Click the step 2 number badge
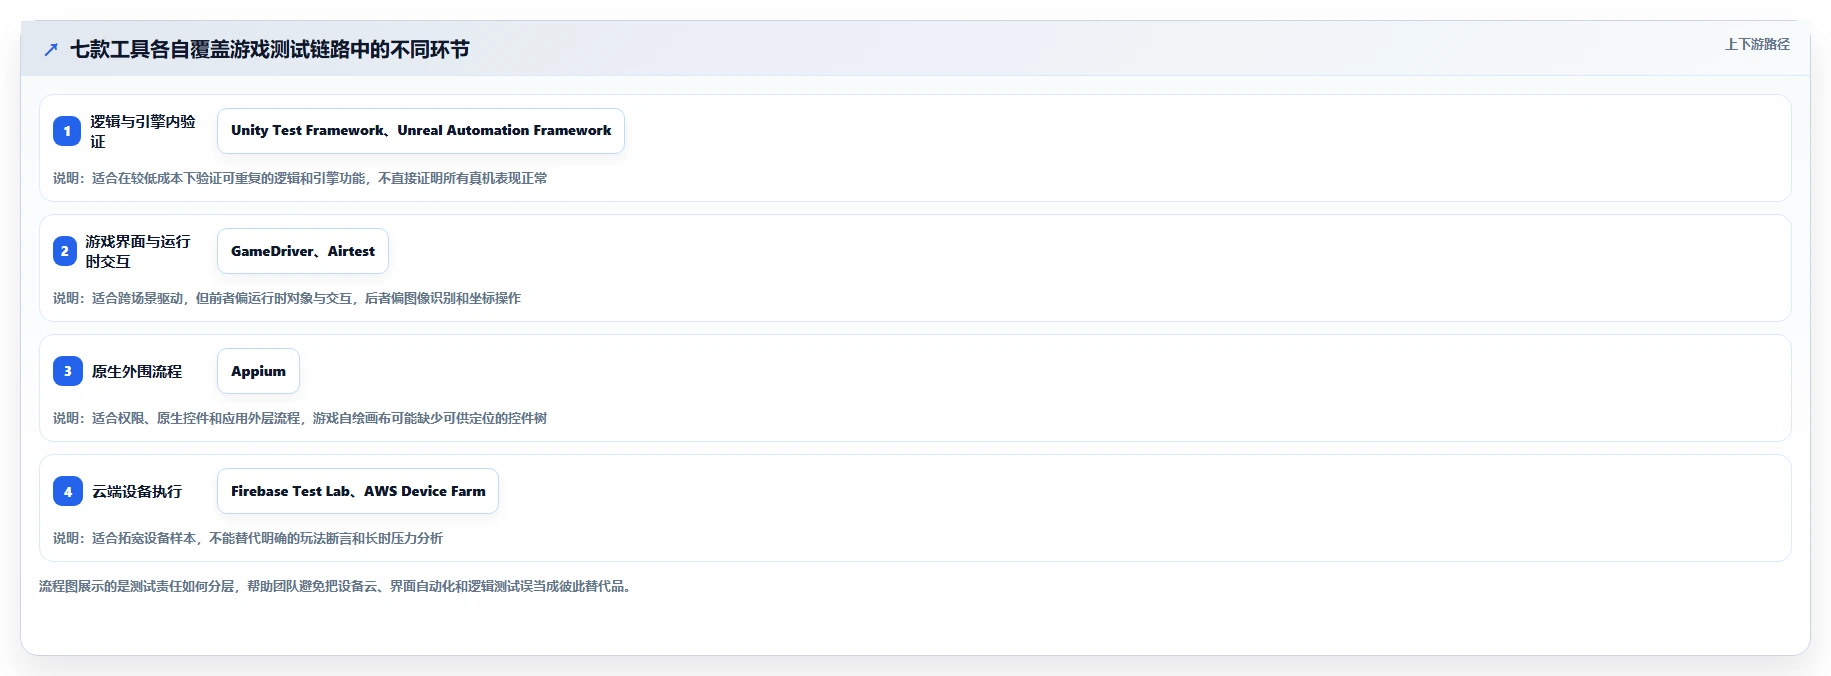The height and width of the screenshot is (676, 1831). [65, 251]
